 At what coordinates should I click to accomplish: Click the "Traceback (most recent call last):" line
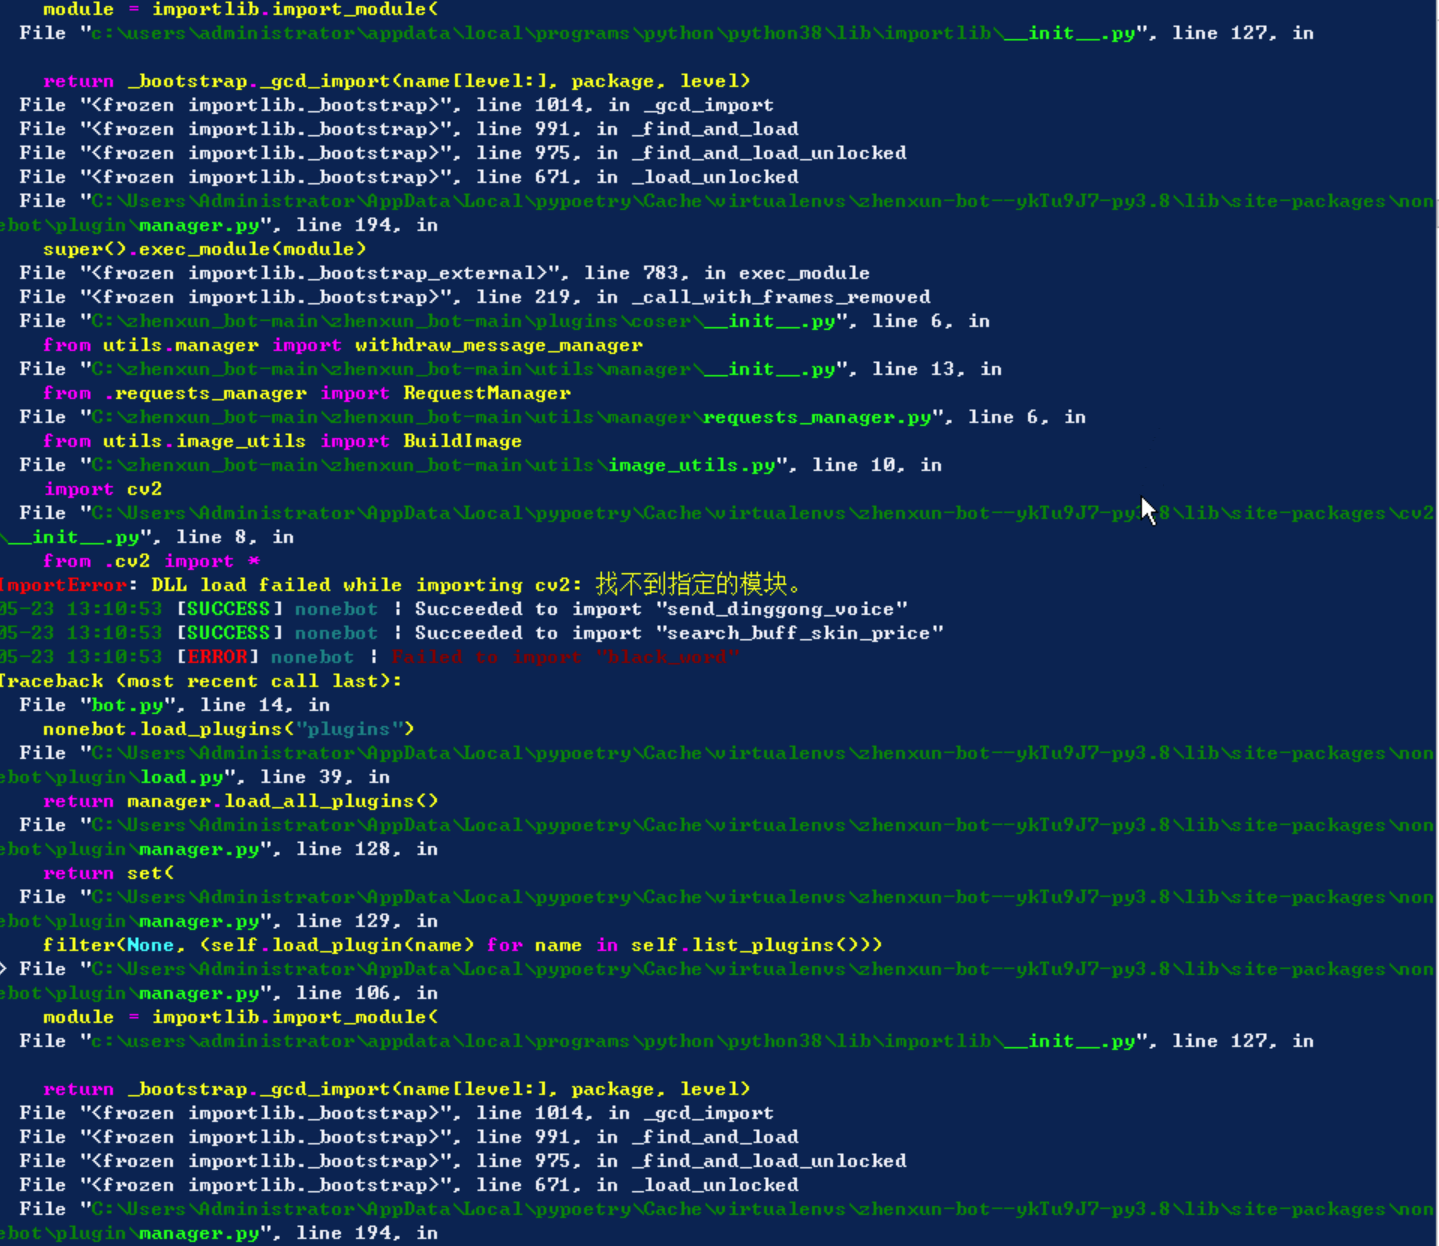coord(200,681)
